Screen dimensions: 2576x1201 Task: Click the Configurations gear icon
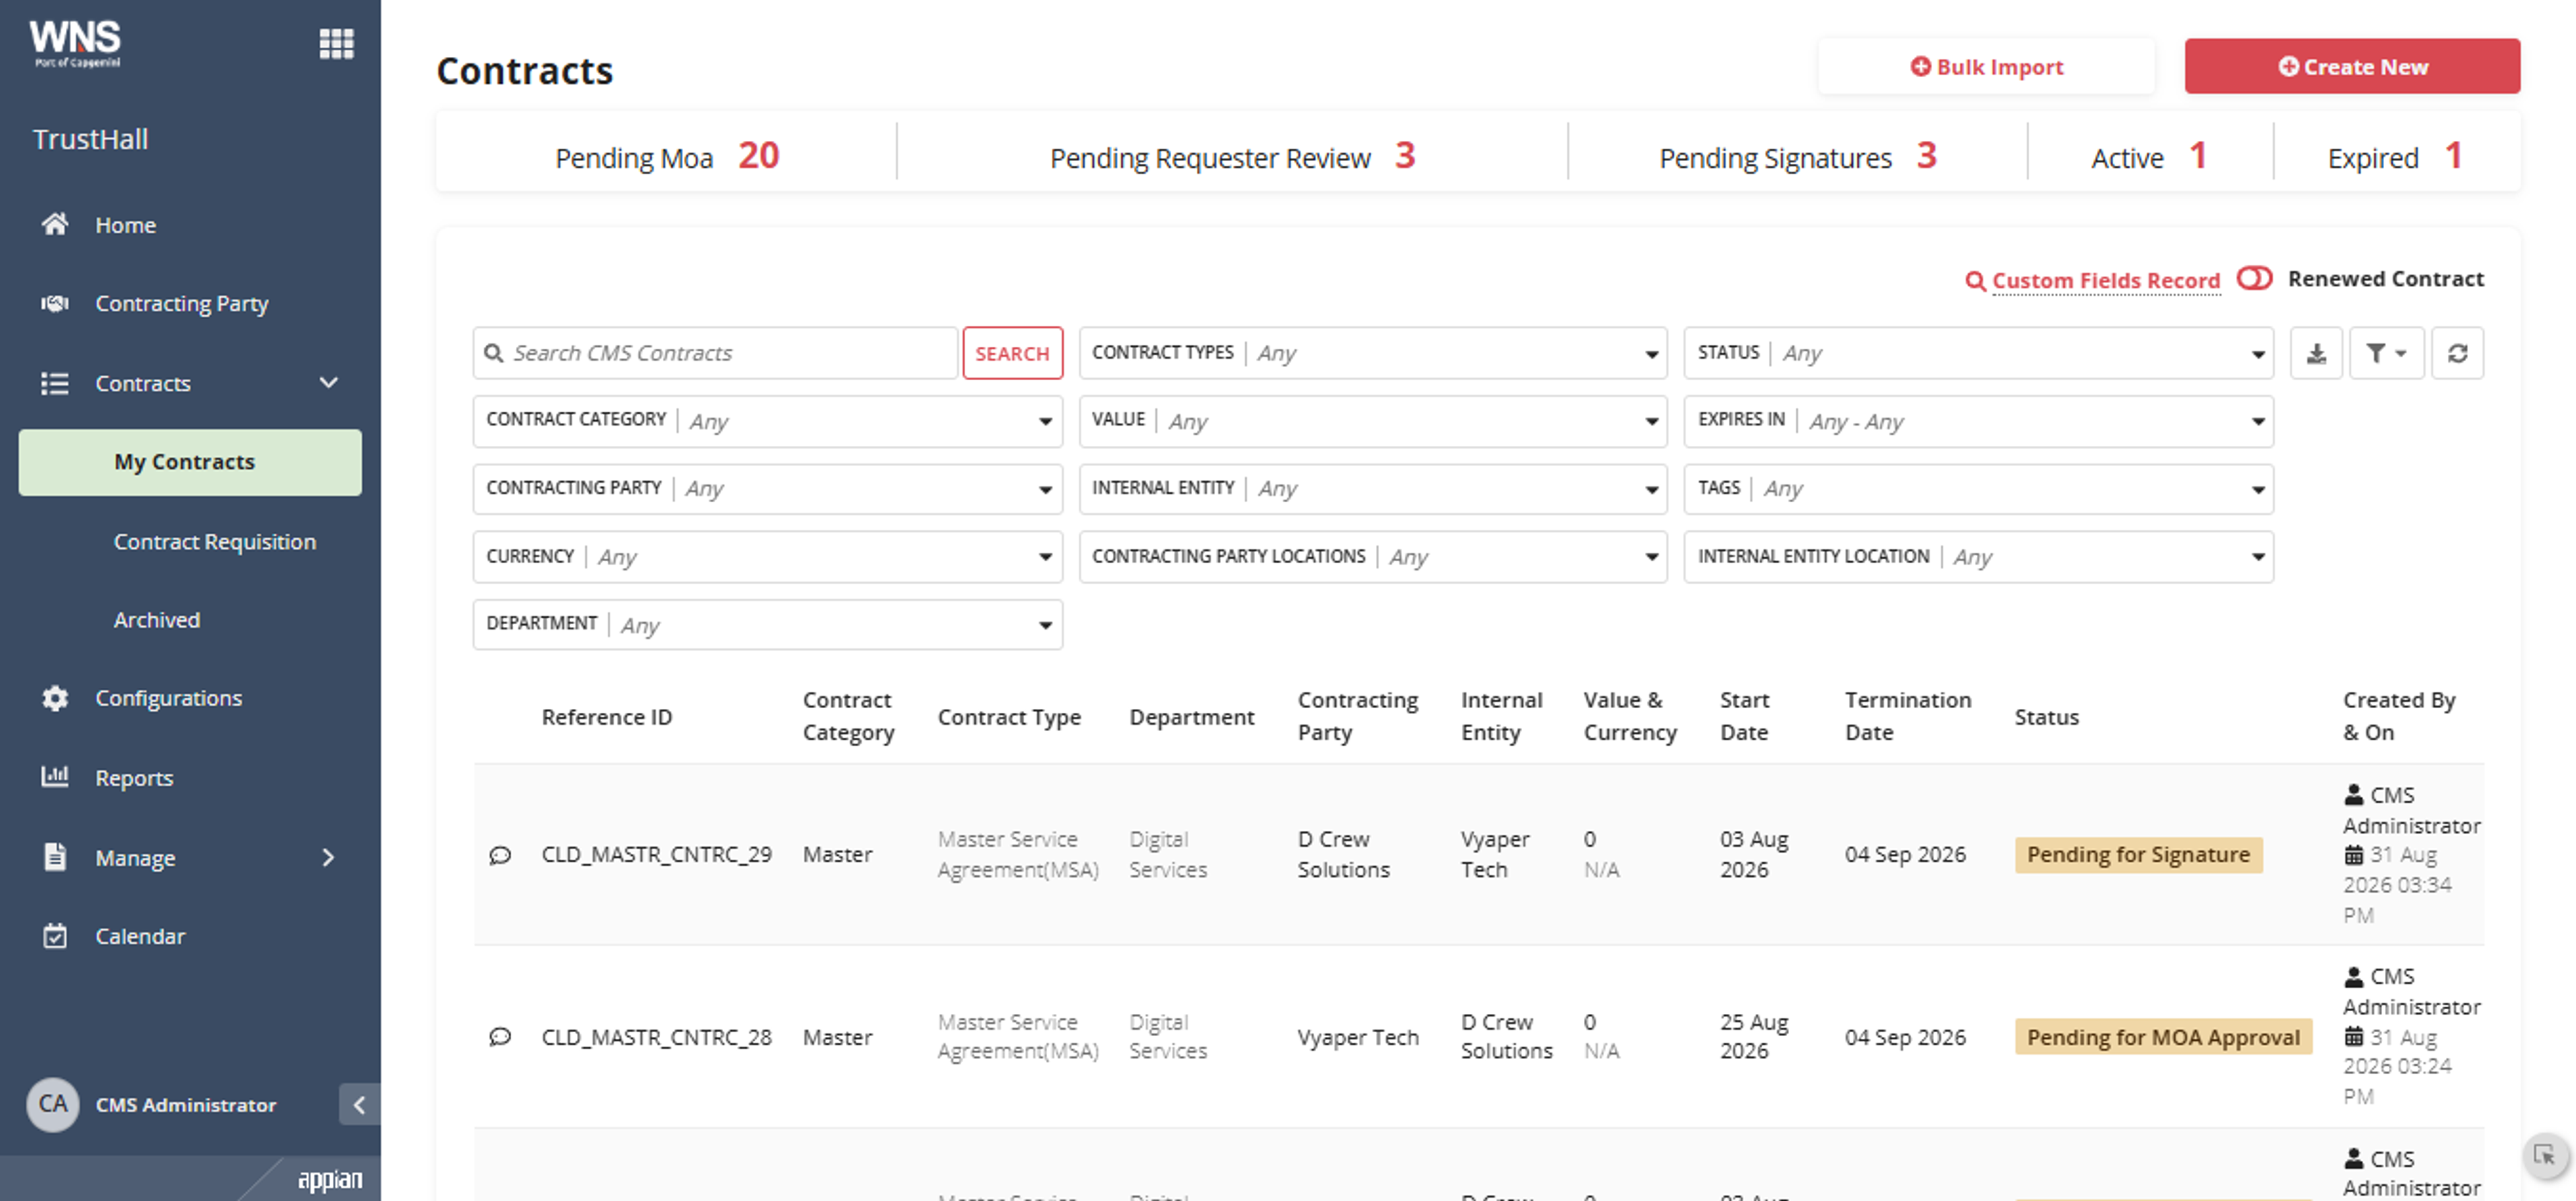pyautogui.click(x=54, y=698)
